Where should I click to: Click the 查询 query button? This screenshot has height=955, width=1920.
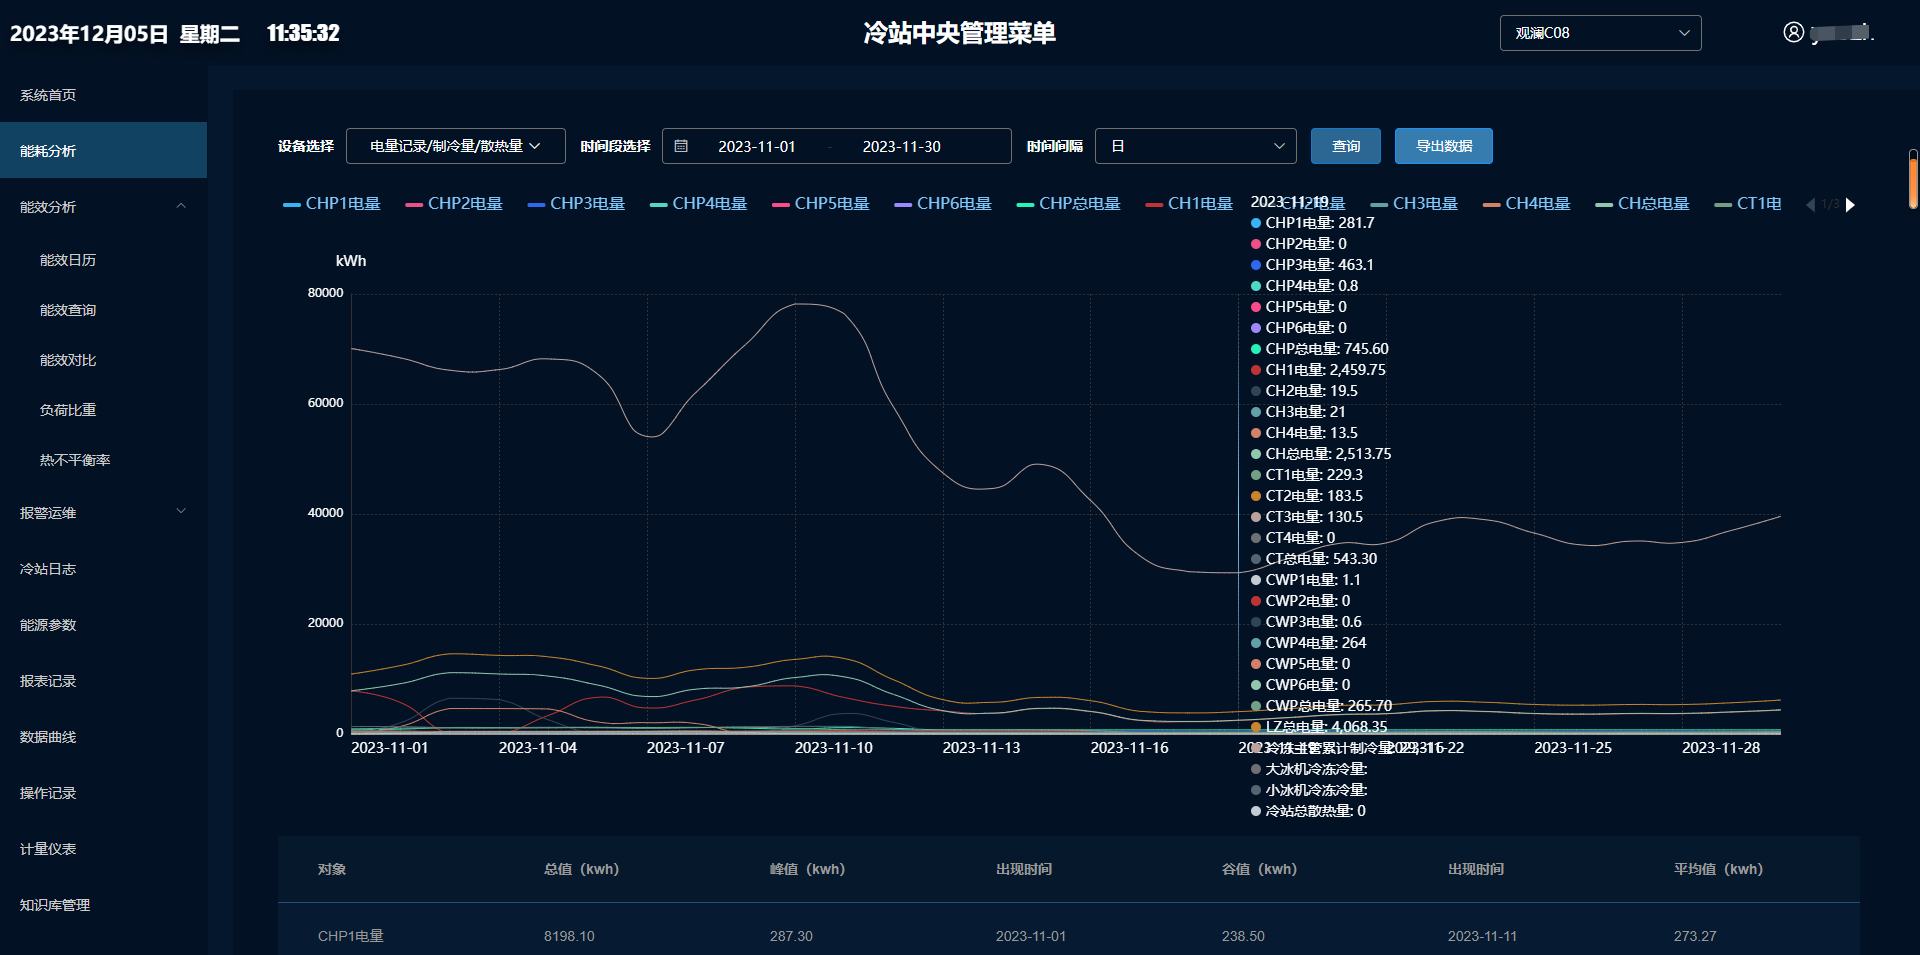click(1345, 146)
